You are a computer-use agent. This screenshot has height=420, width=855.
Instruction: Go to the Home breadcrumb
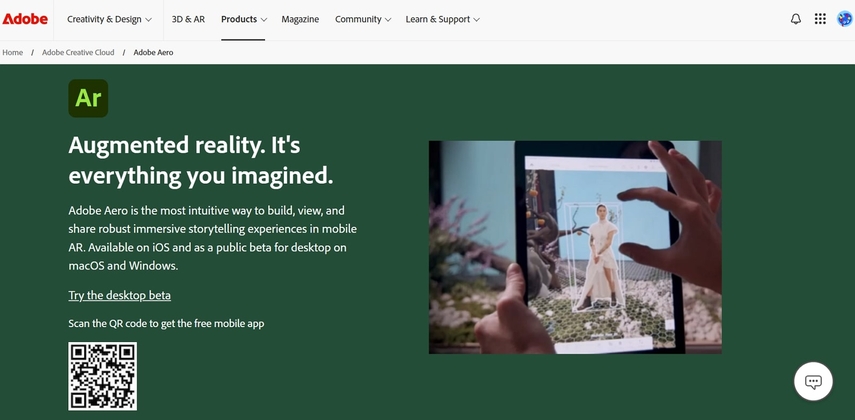pyautogui.click(x=13, y=52)
